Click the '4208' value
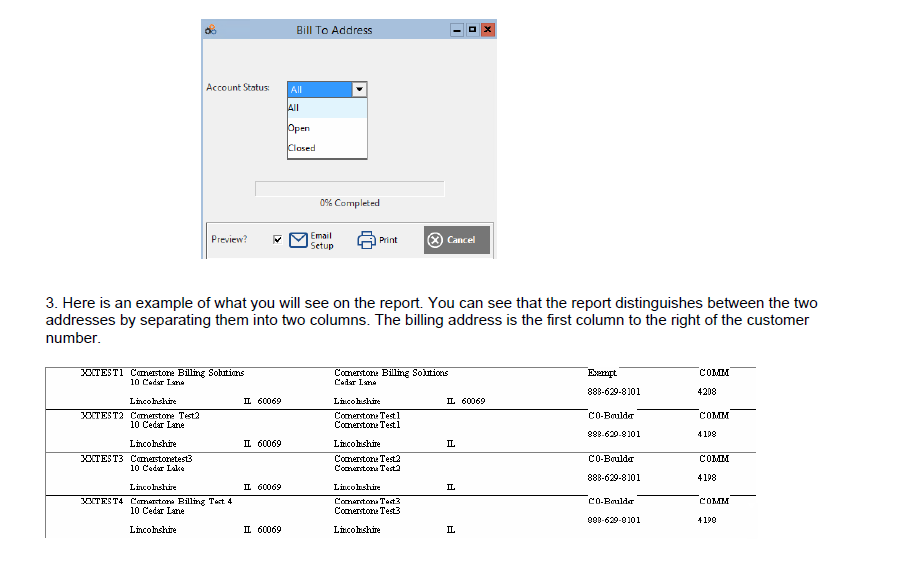 pos(707,392)
